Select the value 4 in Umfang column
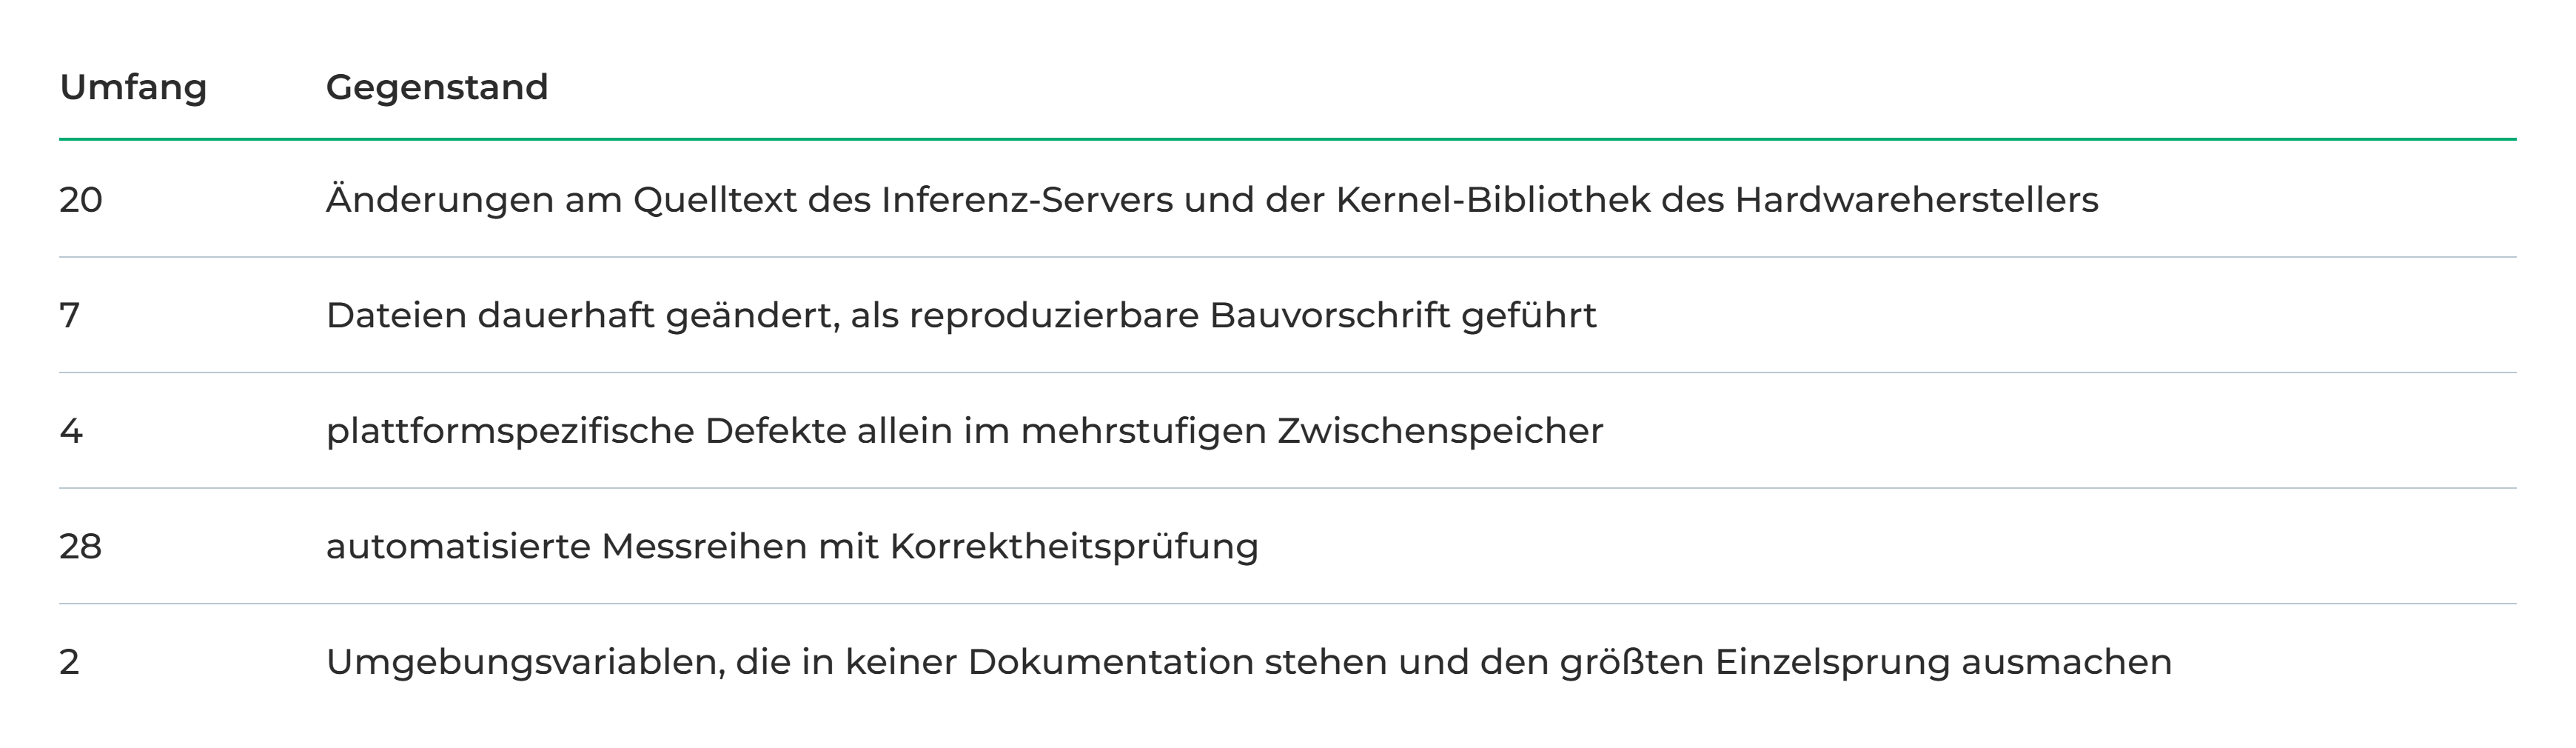2576x748 pixels. coord(71,431)
